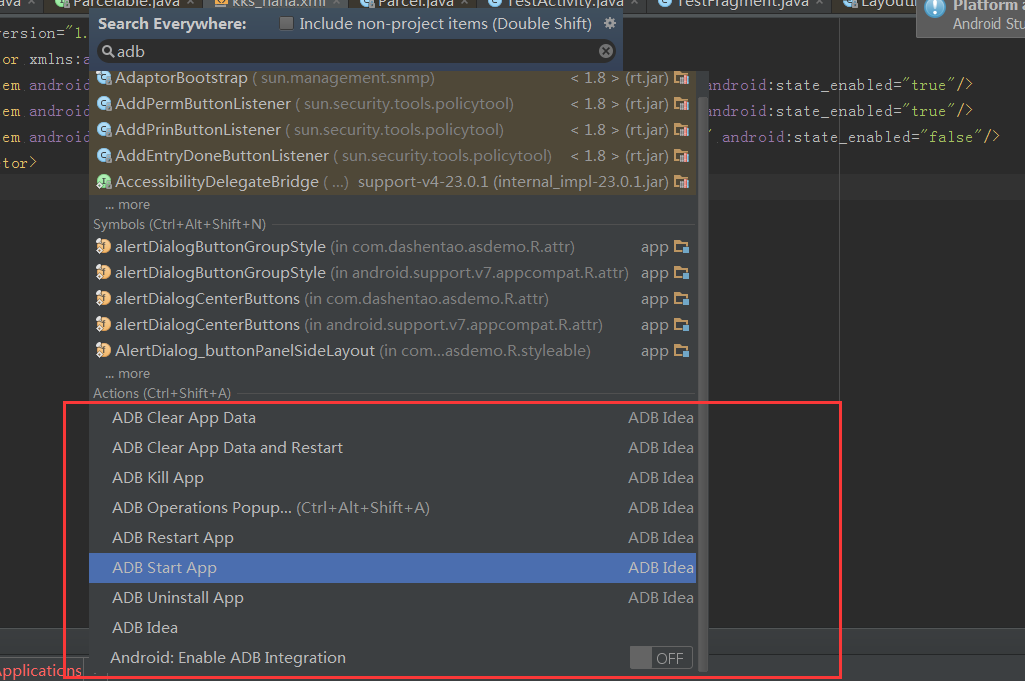Click the app module icon beside AlertDialog_buttonPanelSideLayout

[x=682, y=351]
